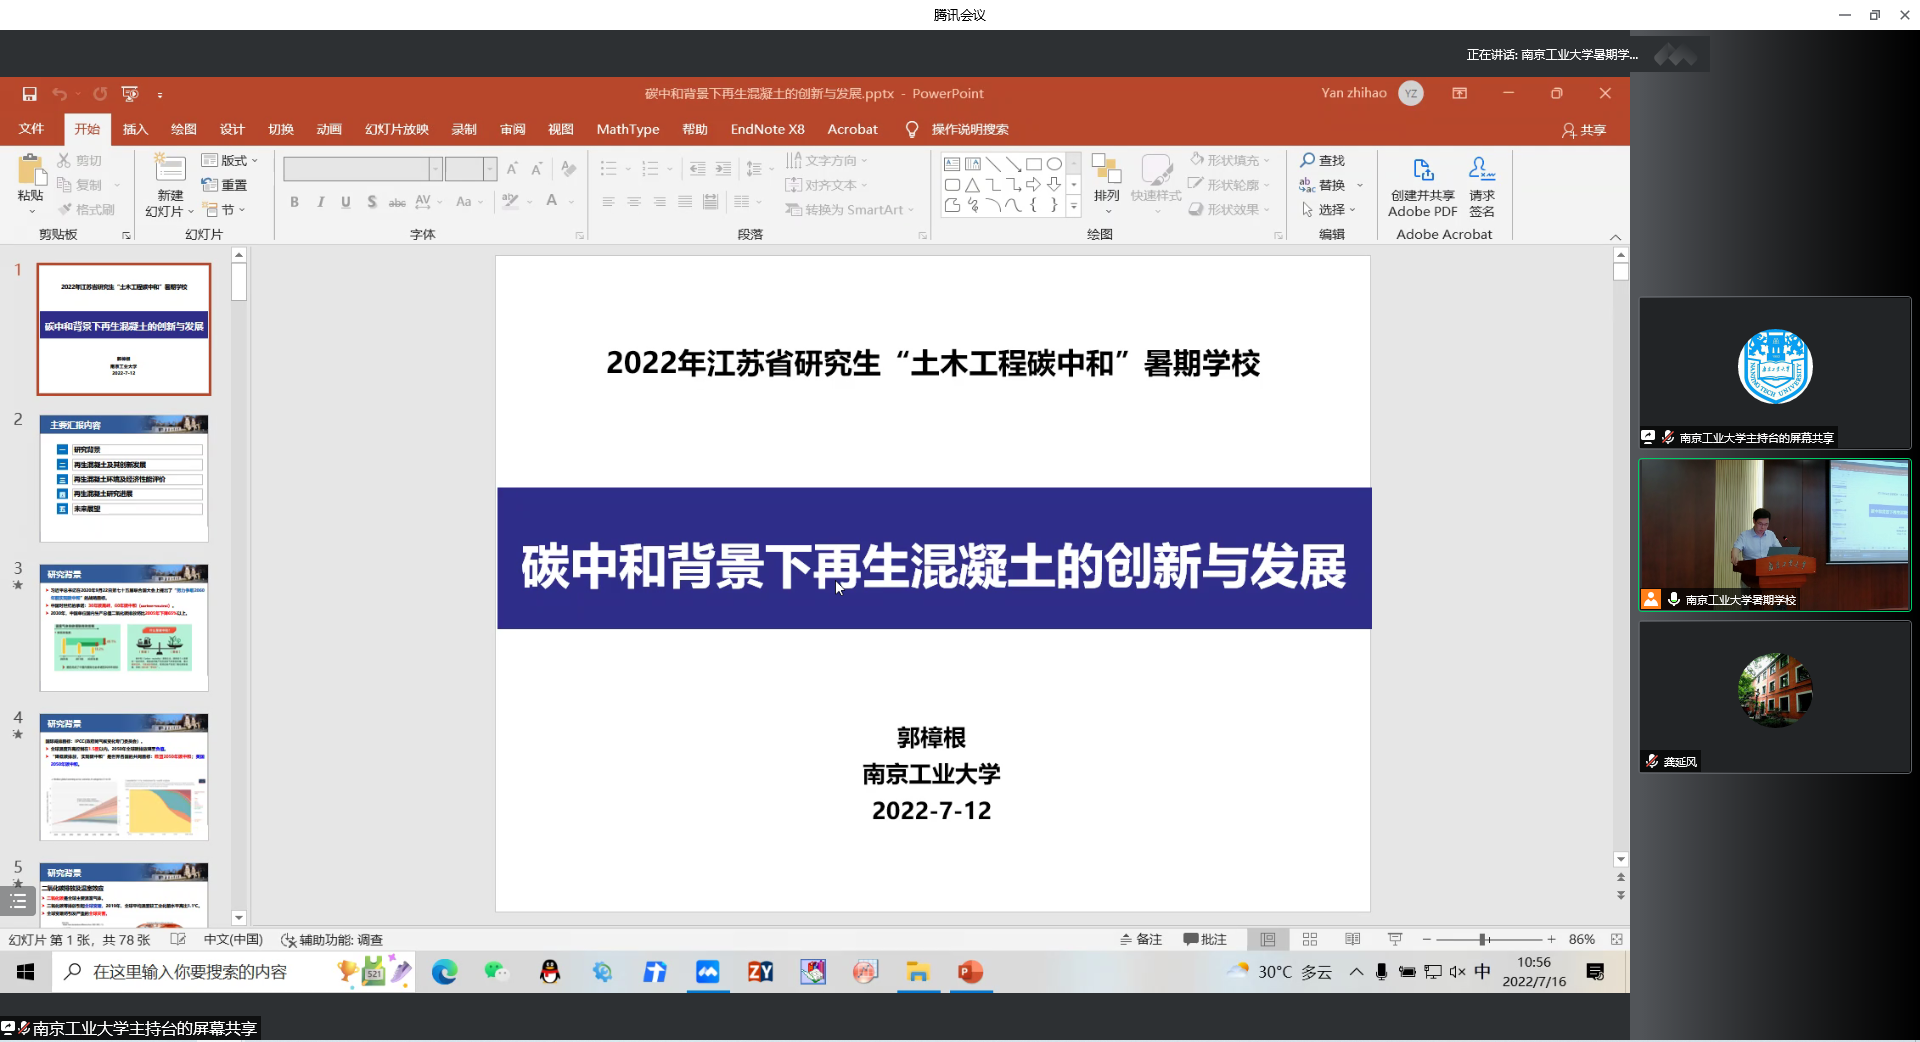Toggle Normal view in status bar
Image resolution: width=1920 pixels, height=1042 pixels.
[1268, 939]
